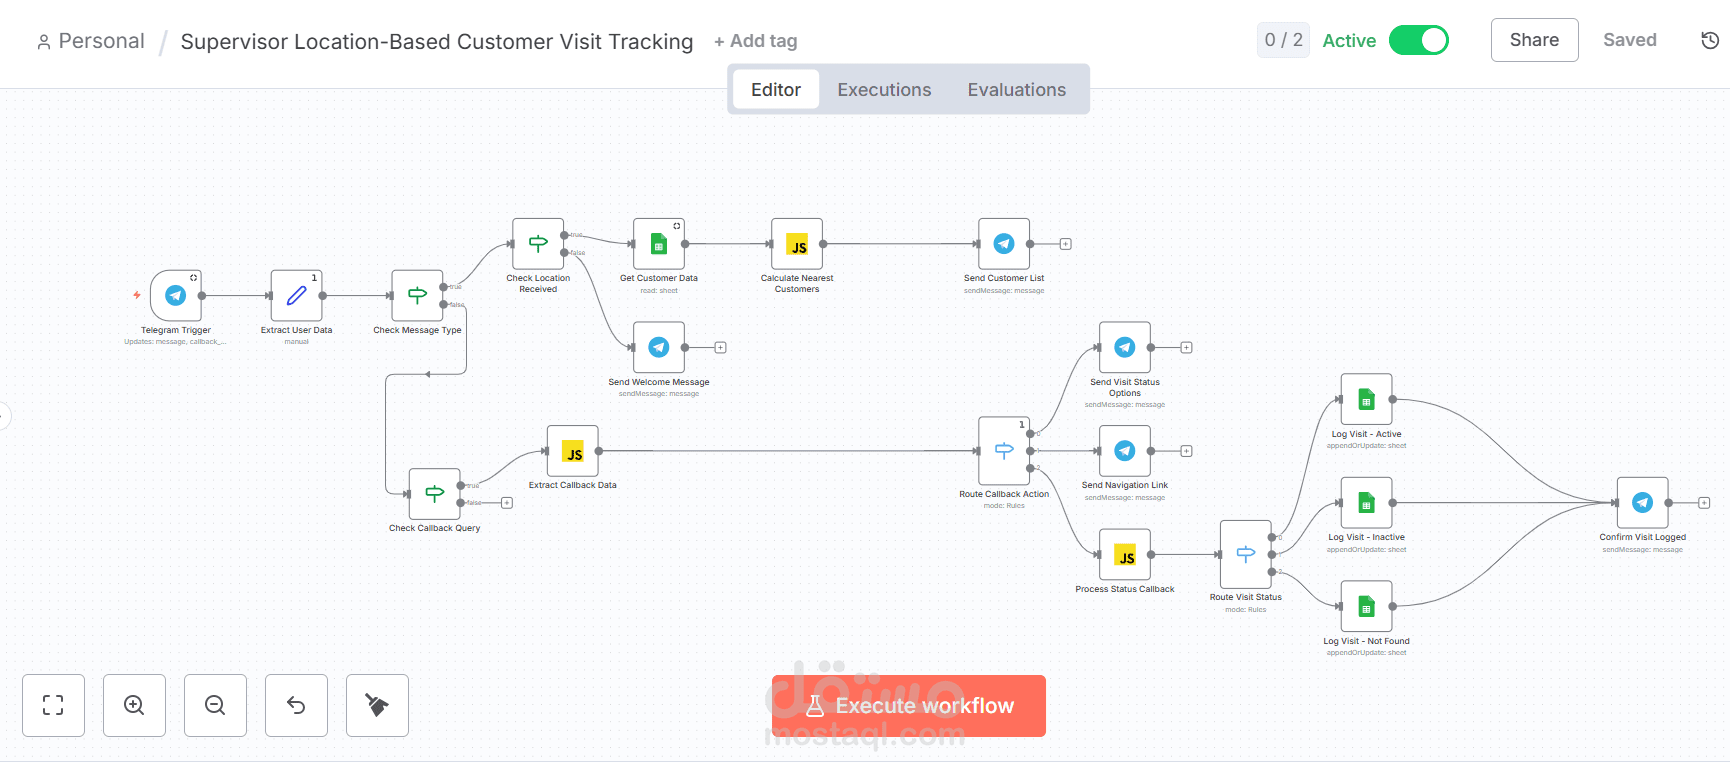Select the Telegram Trigger node
Screen dimensions: 1730x767
coord(175,296)
